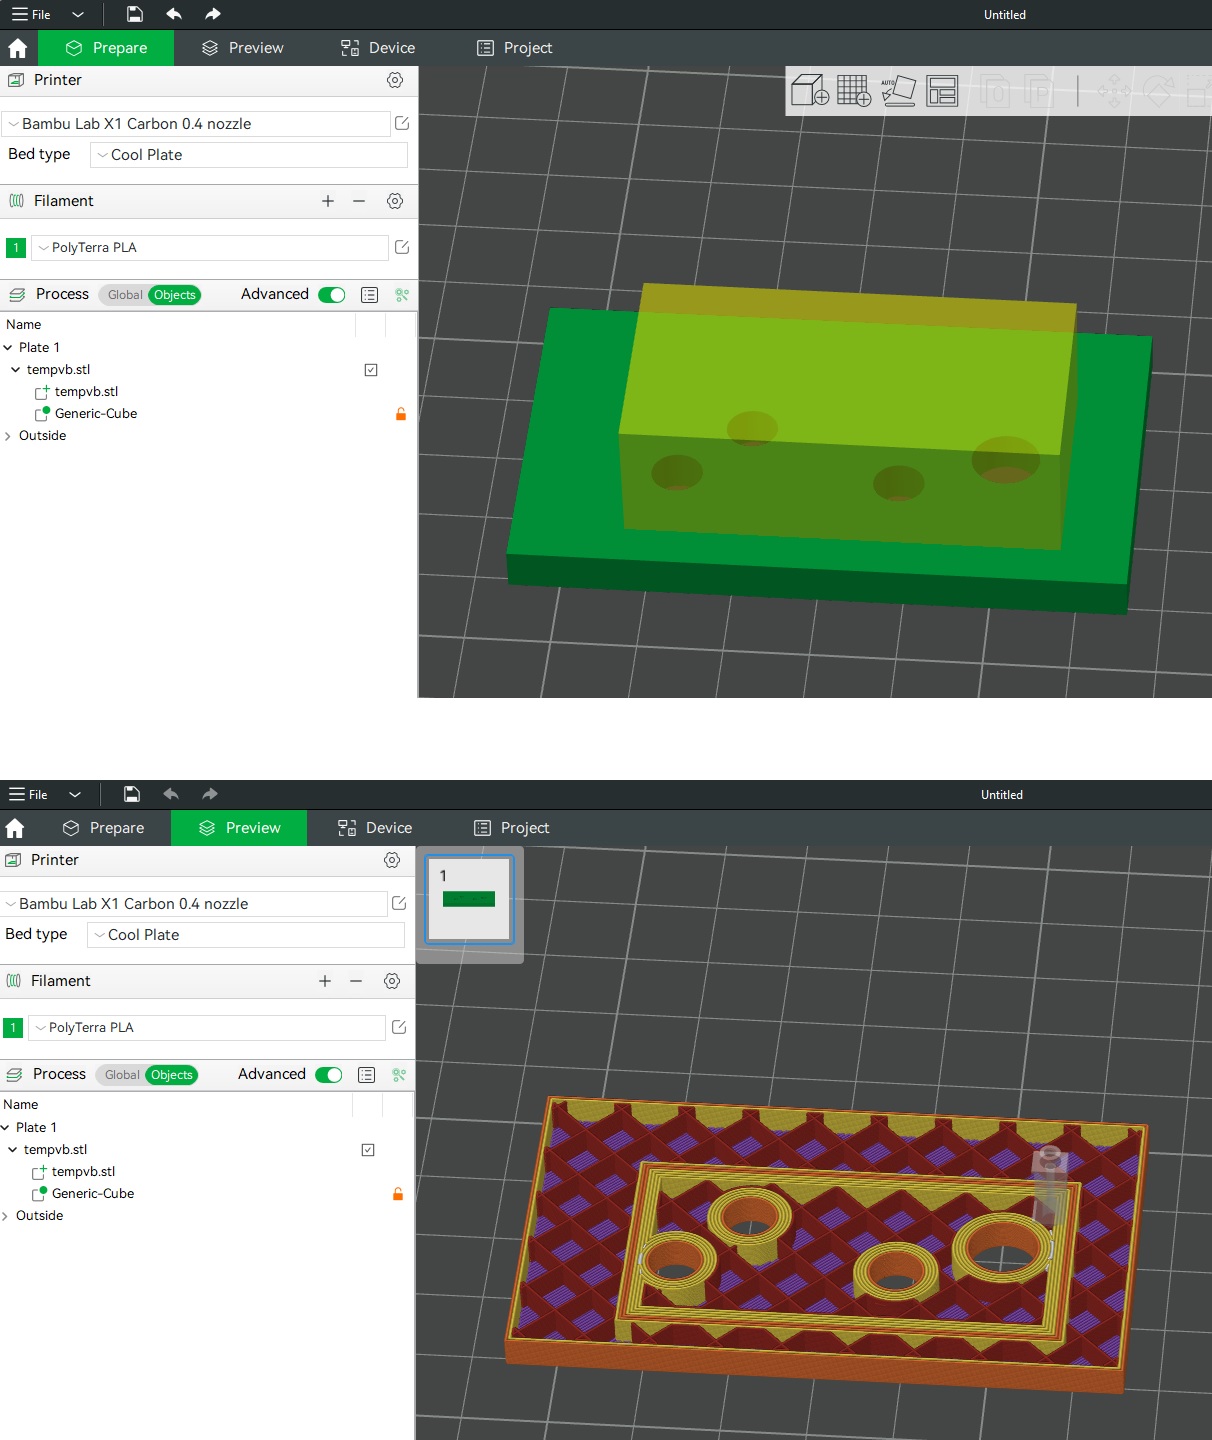1212x1440 pixels.
Task: Select the plate 1 thumbnail in Preview-view window
Action: click(x=469, y=898)
